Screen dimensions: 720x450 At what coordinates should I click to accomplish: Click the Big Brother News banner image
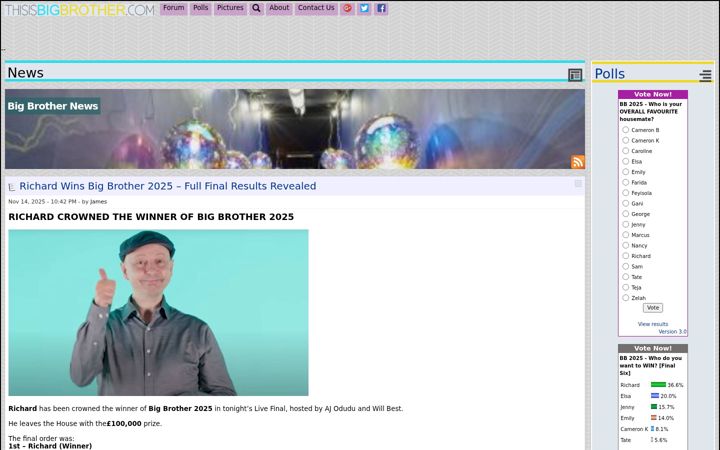point(295,129)
